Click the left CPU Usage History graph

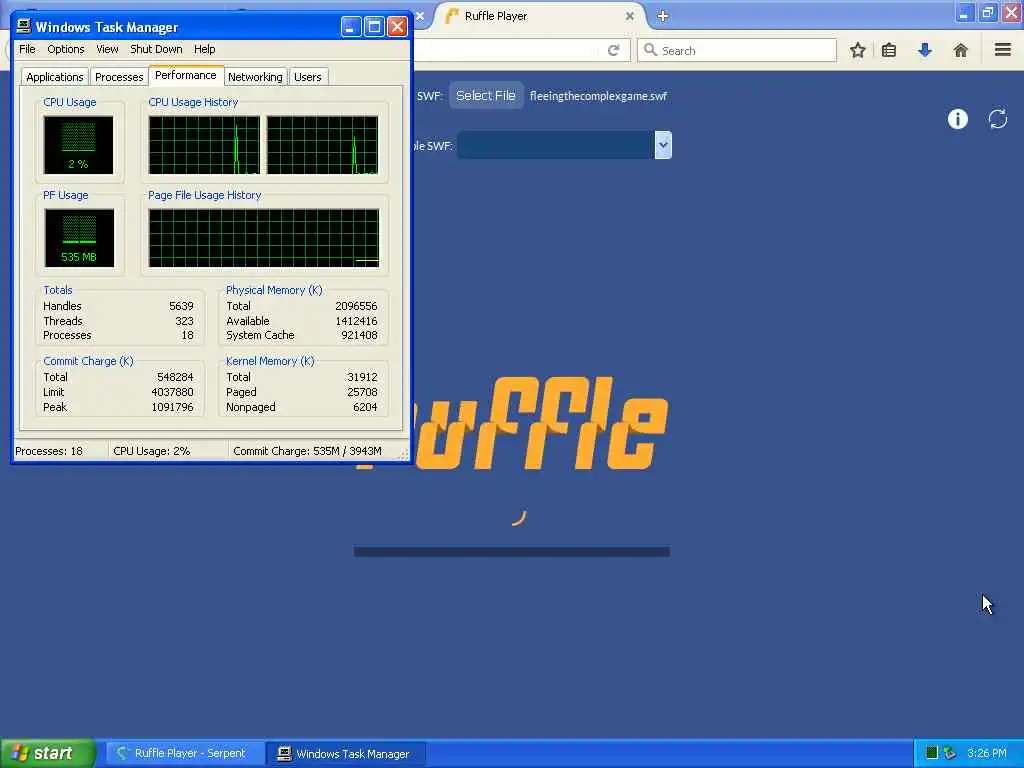(204, 145)
